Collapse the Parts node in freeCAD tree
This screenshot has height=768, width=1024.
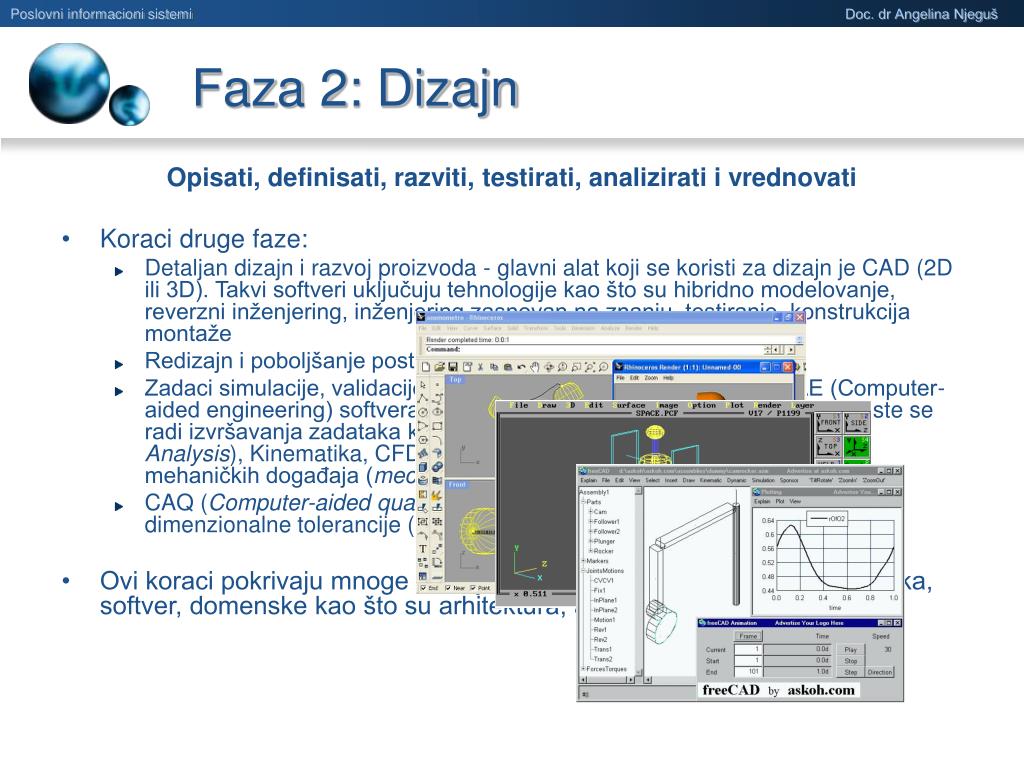tap(583, 502)
